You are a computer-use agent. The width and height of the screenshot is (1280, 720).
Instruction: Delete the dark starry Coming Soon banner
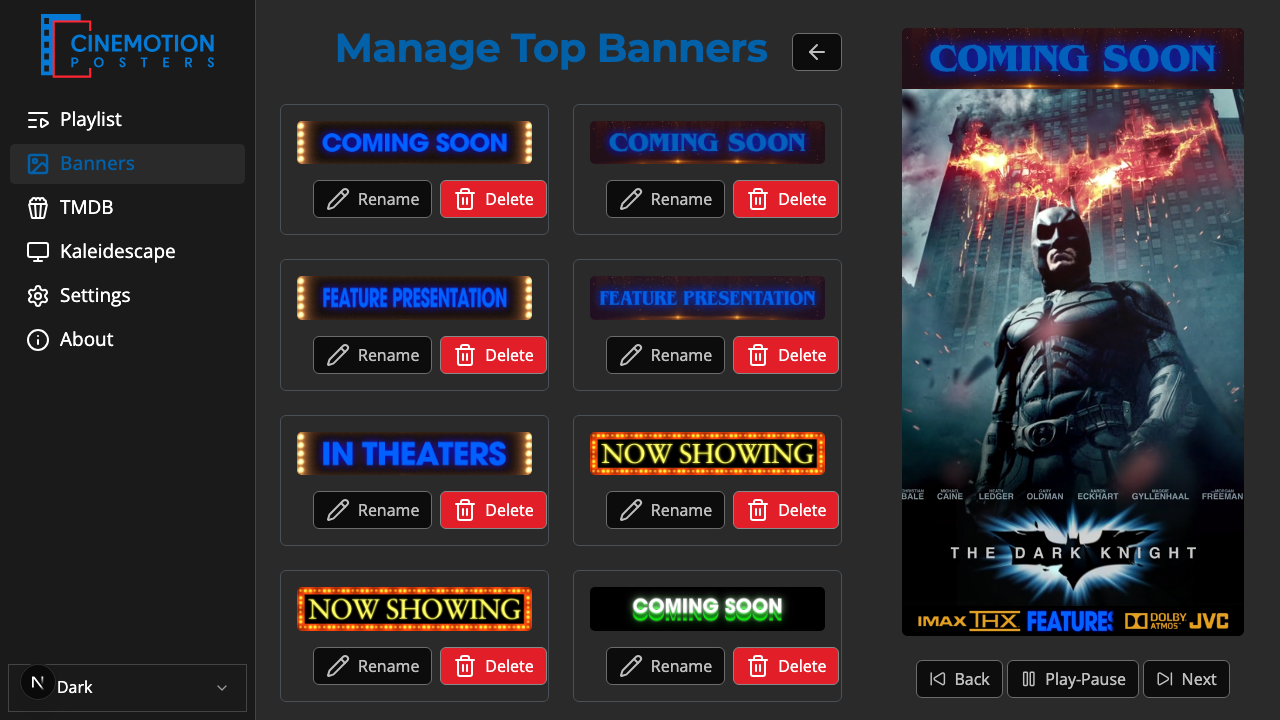click(x=786, y=199)
